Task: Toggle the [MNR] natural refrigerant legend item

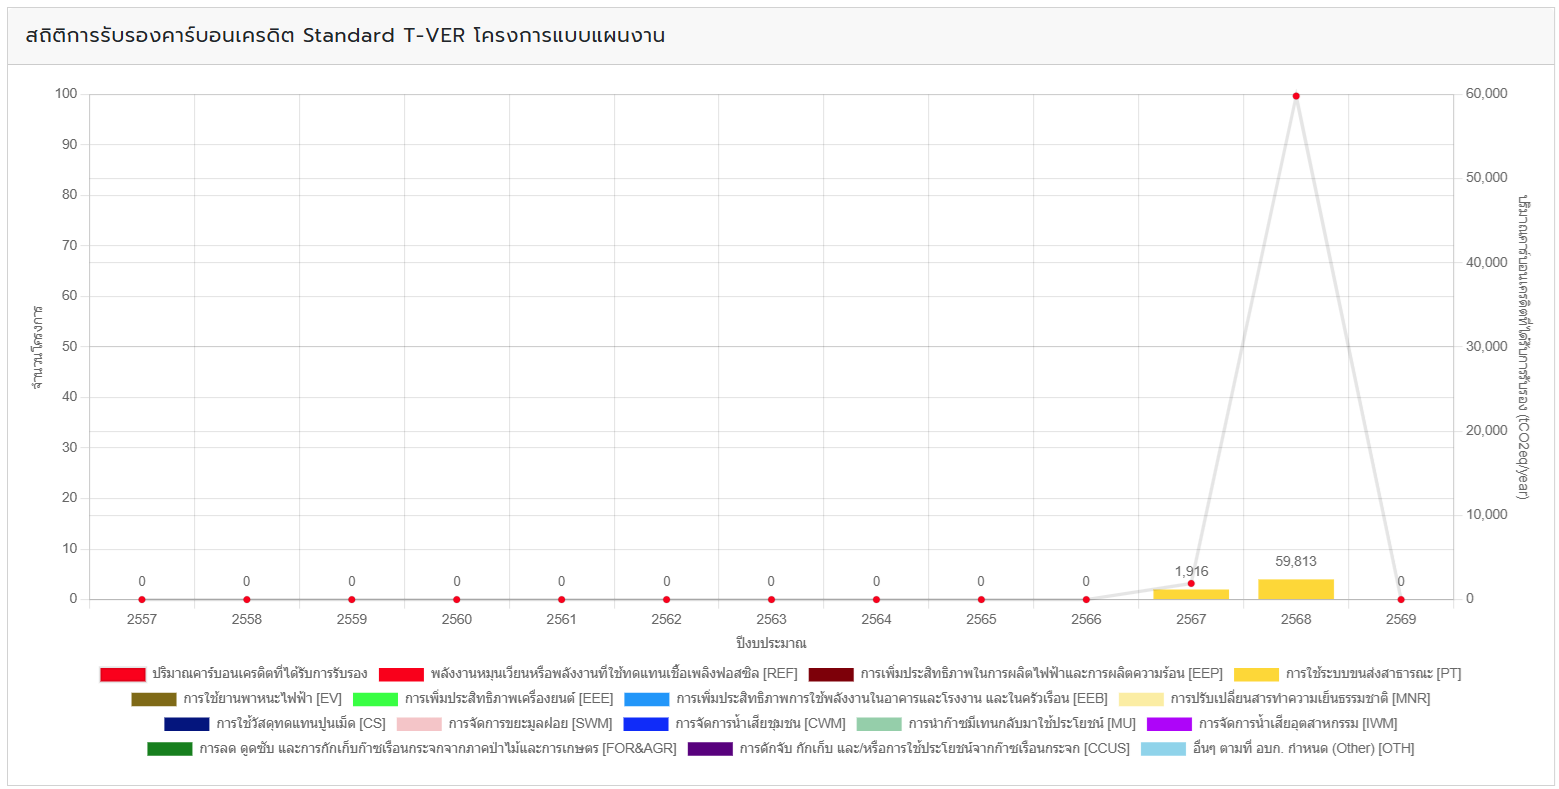Action: tap(1300, 699)
